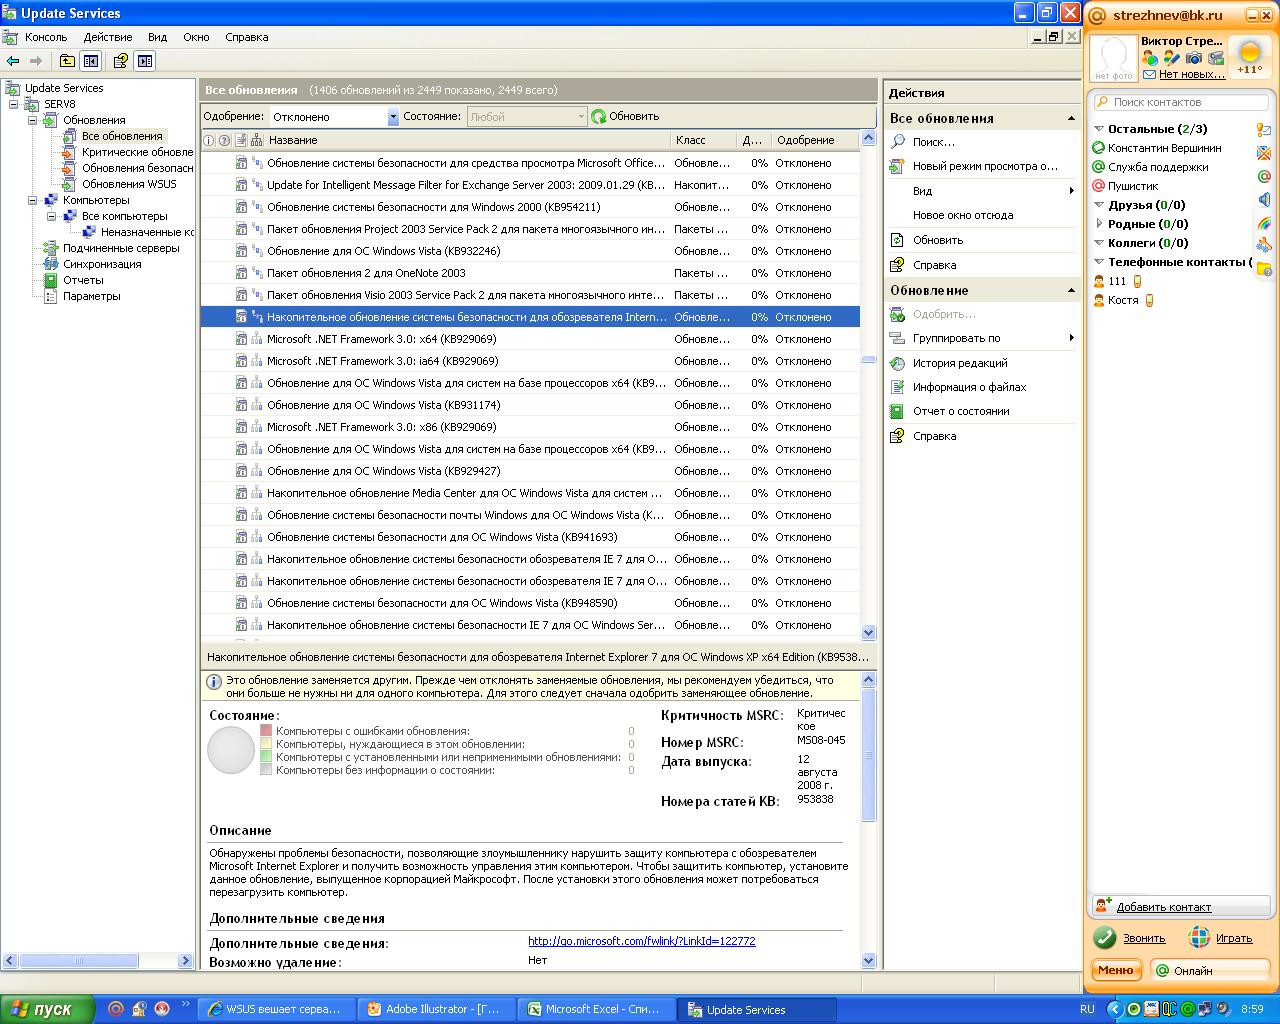Select Критические обновления in the tree
1280x1024 pixels.
click(x=137, y=152)
